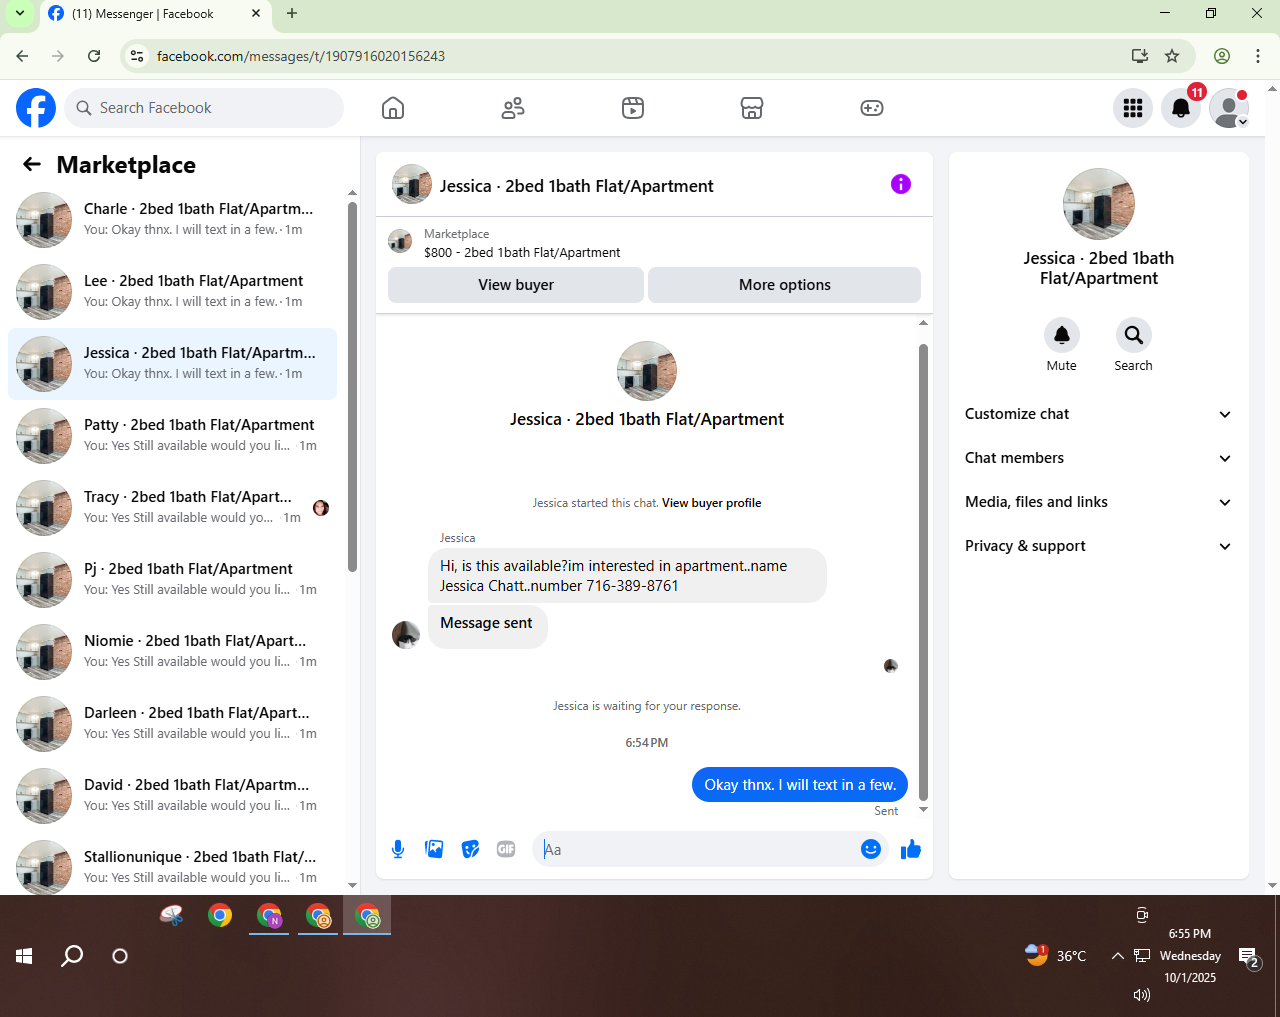Click the conversation list scrollbar
The width and height of the screenshot is (1280, 1017).
[352, 385]
